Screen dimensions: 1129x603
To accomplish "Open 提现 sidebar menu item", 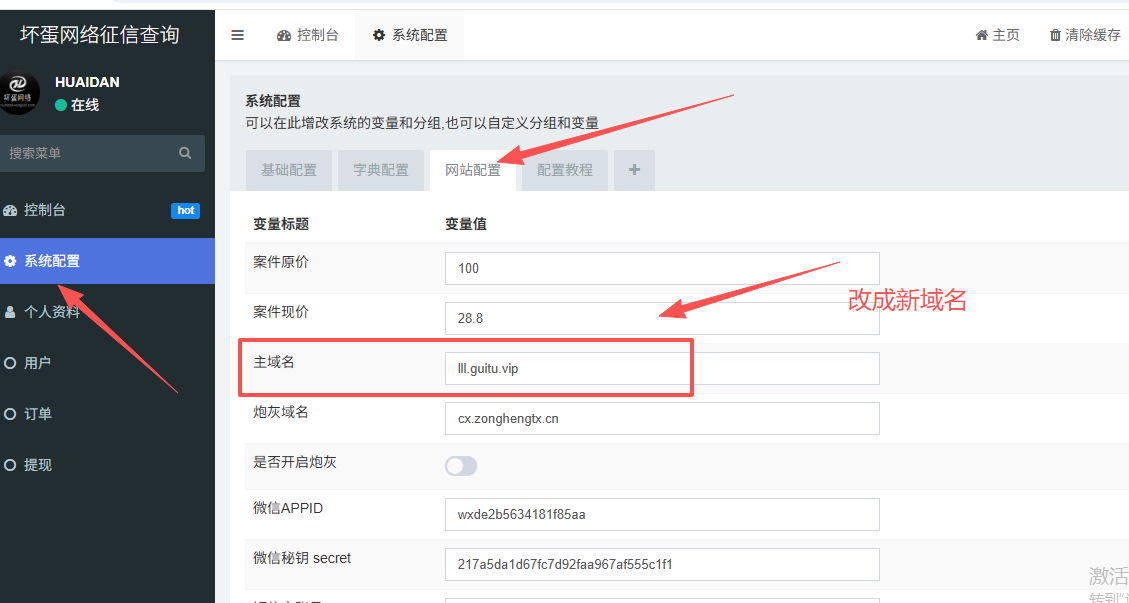I will (38, 465).
